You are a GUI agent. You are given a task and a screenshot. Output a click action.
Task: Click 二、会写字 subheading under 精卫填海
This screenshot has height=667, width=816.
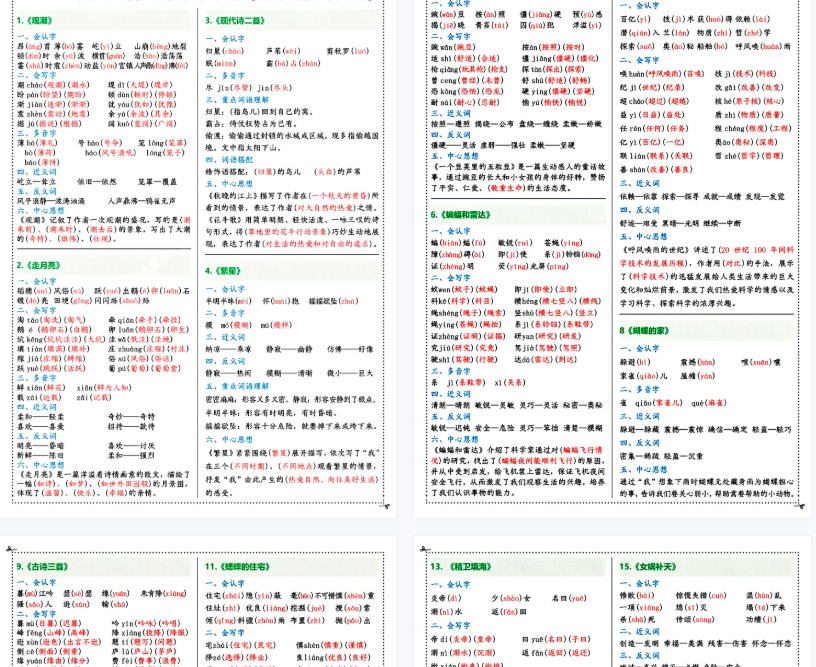coord(450,627)
